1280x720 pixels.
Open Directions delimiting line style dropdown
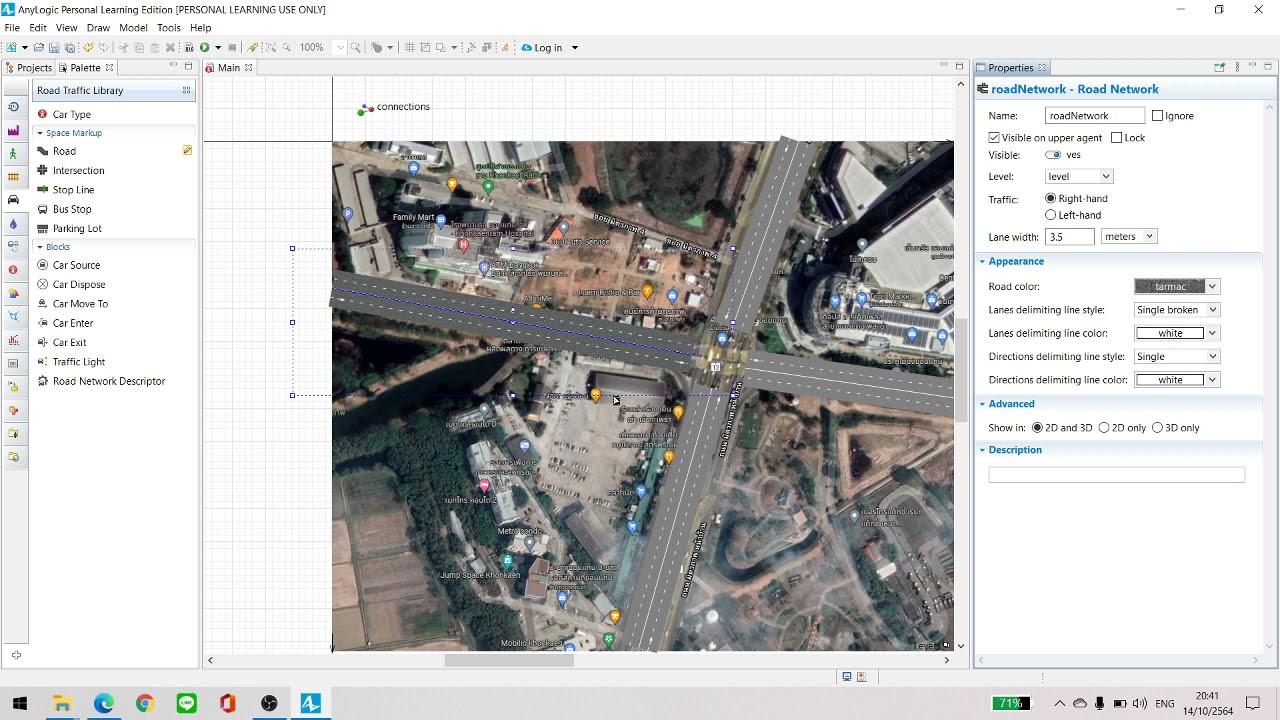(x=1176, y=357)
